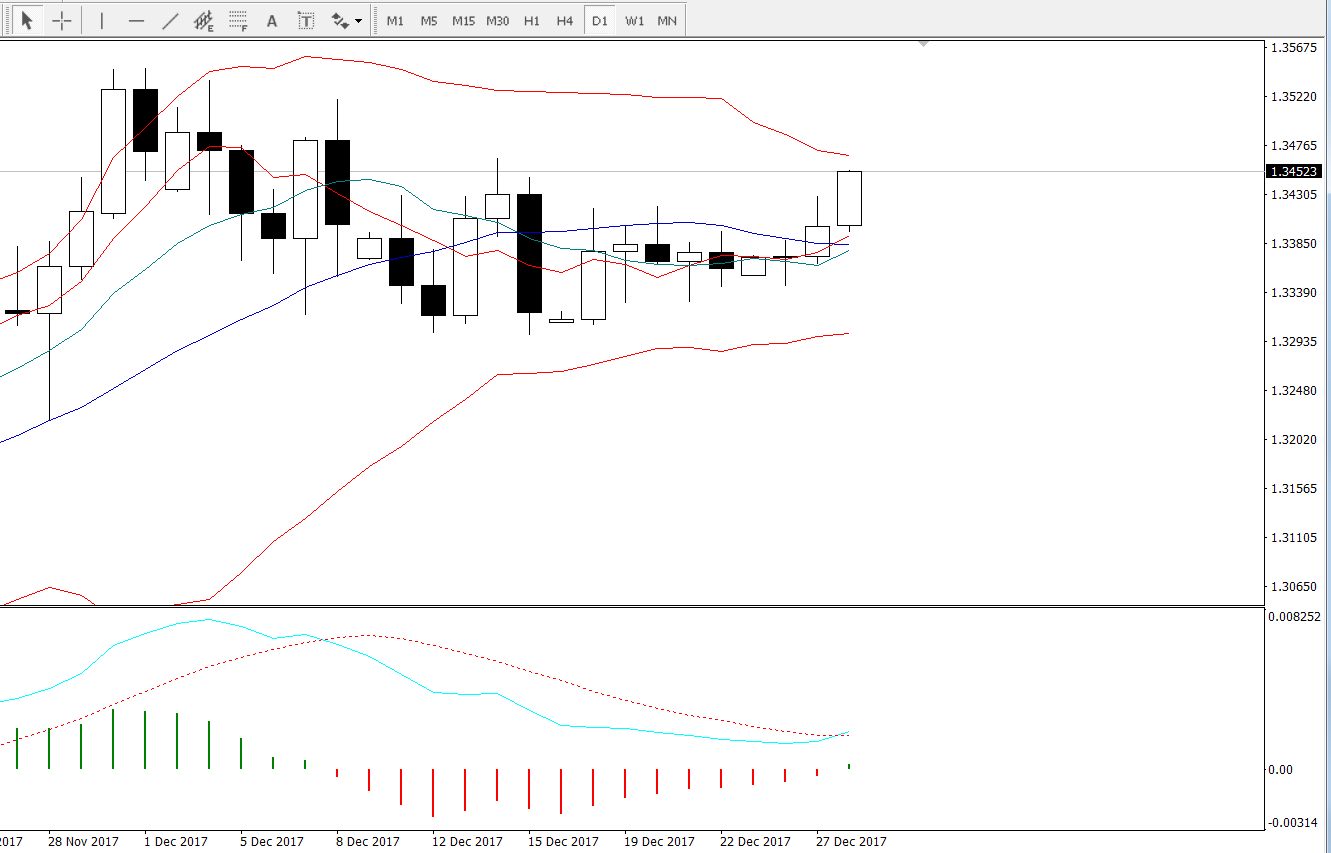Select the M5 timeframe button
This screenshot has height=853, width=1331.
(429, 21)
